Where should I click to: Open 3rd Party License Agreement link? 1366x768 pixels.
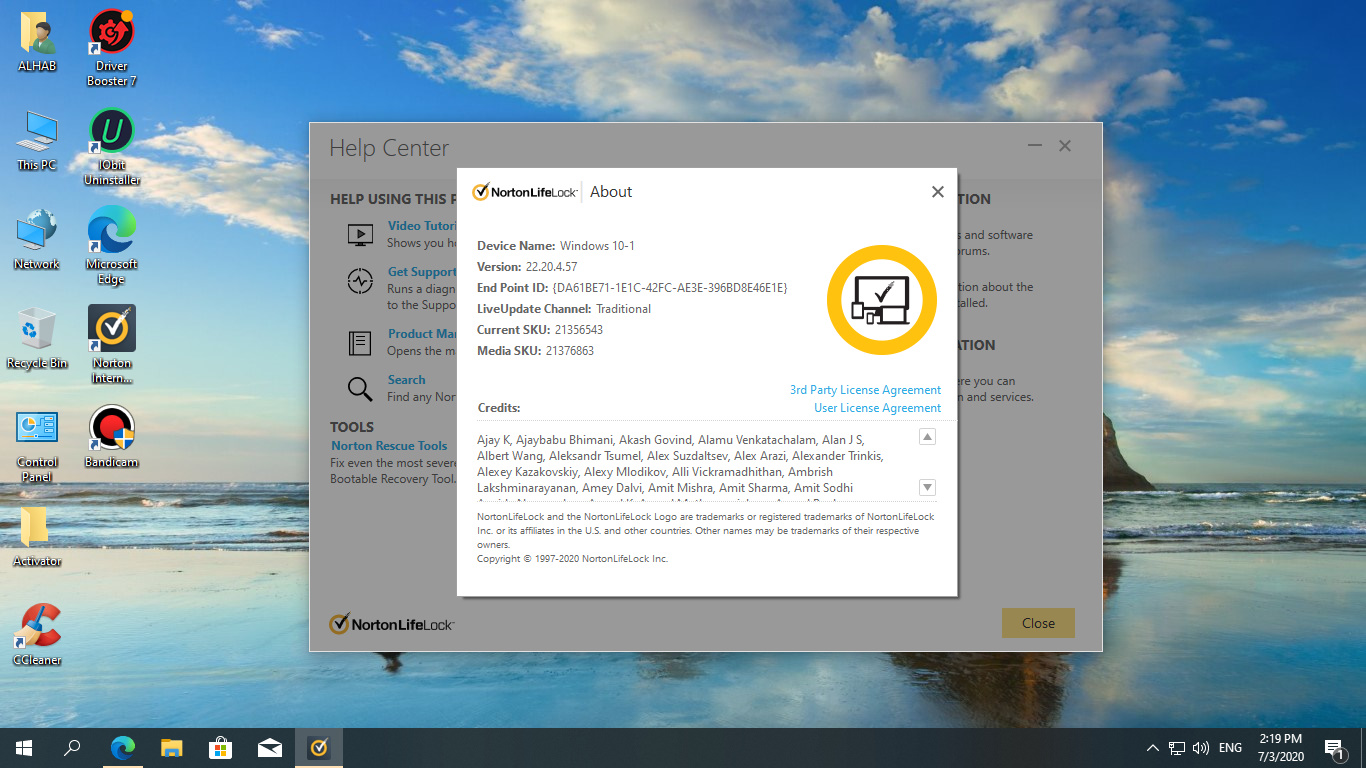[x=865, y=390]
